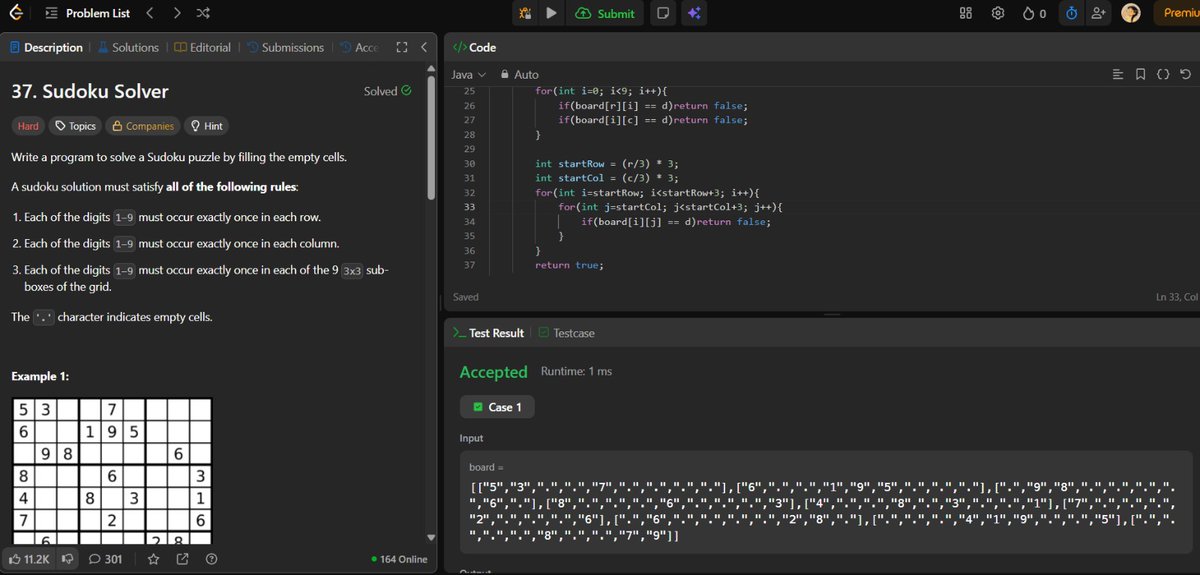Screen dimensions: 1200x575
Task: Switch to the Testcase tab
Action: (566, 332)
